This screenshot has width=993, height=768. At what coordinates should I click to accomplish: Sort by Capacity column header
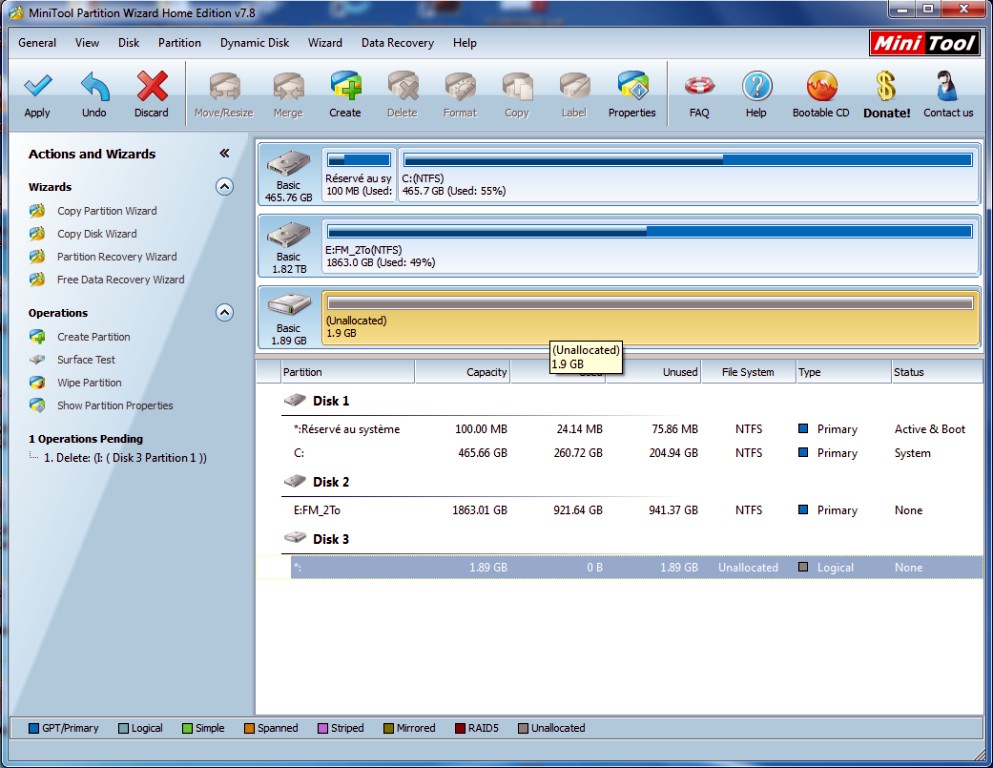[x=463, y=372]
